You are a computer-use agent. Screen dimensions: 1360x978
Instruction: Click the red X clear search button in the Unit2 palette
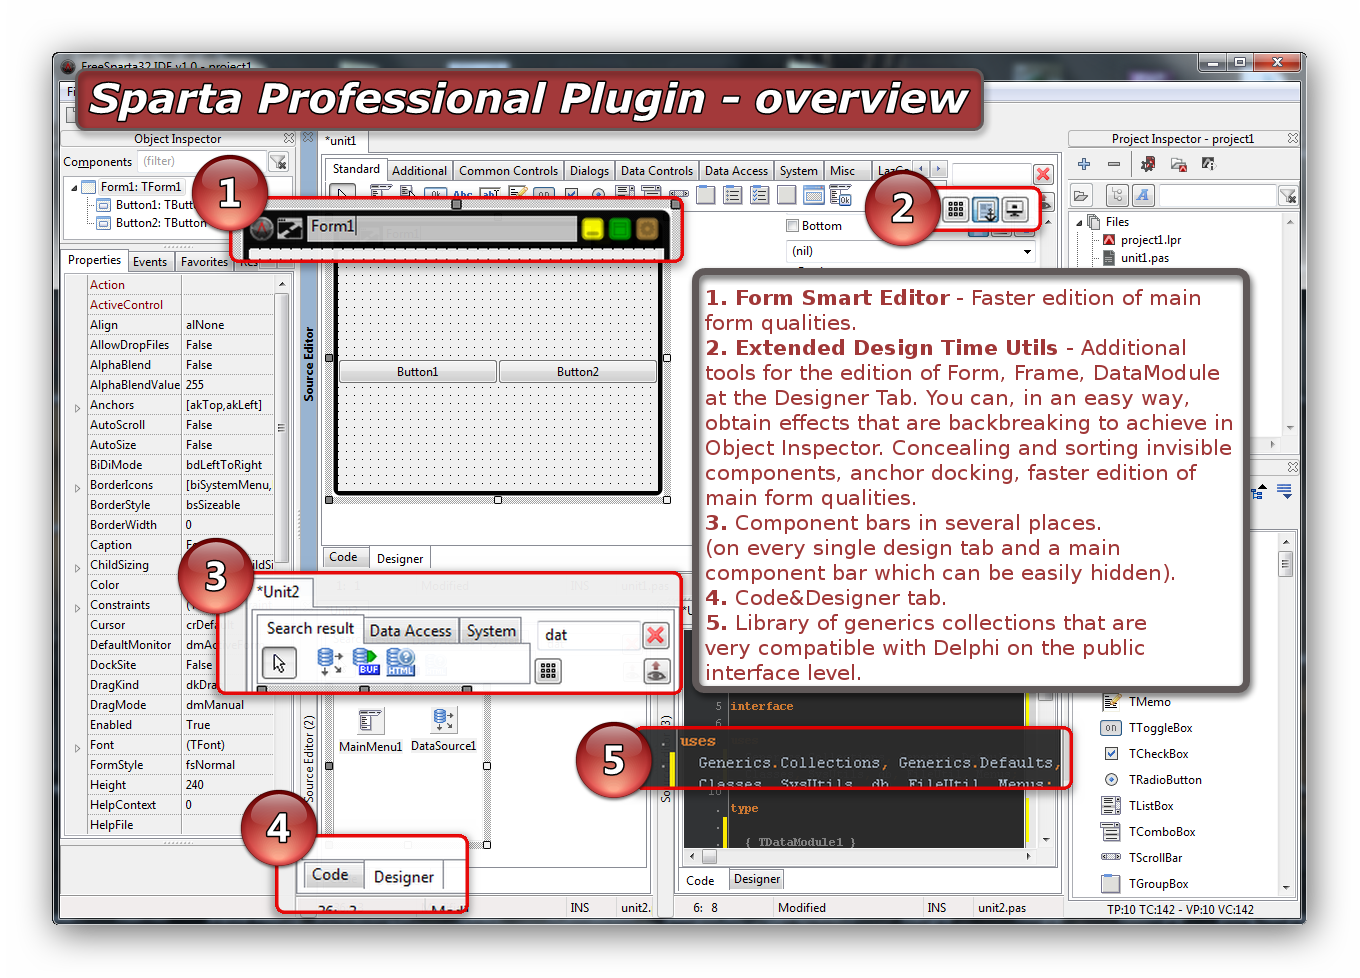[656, 635]
